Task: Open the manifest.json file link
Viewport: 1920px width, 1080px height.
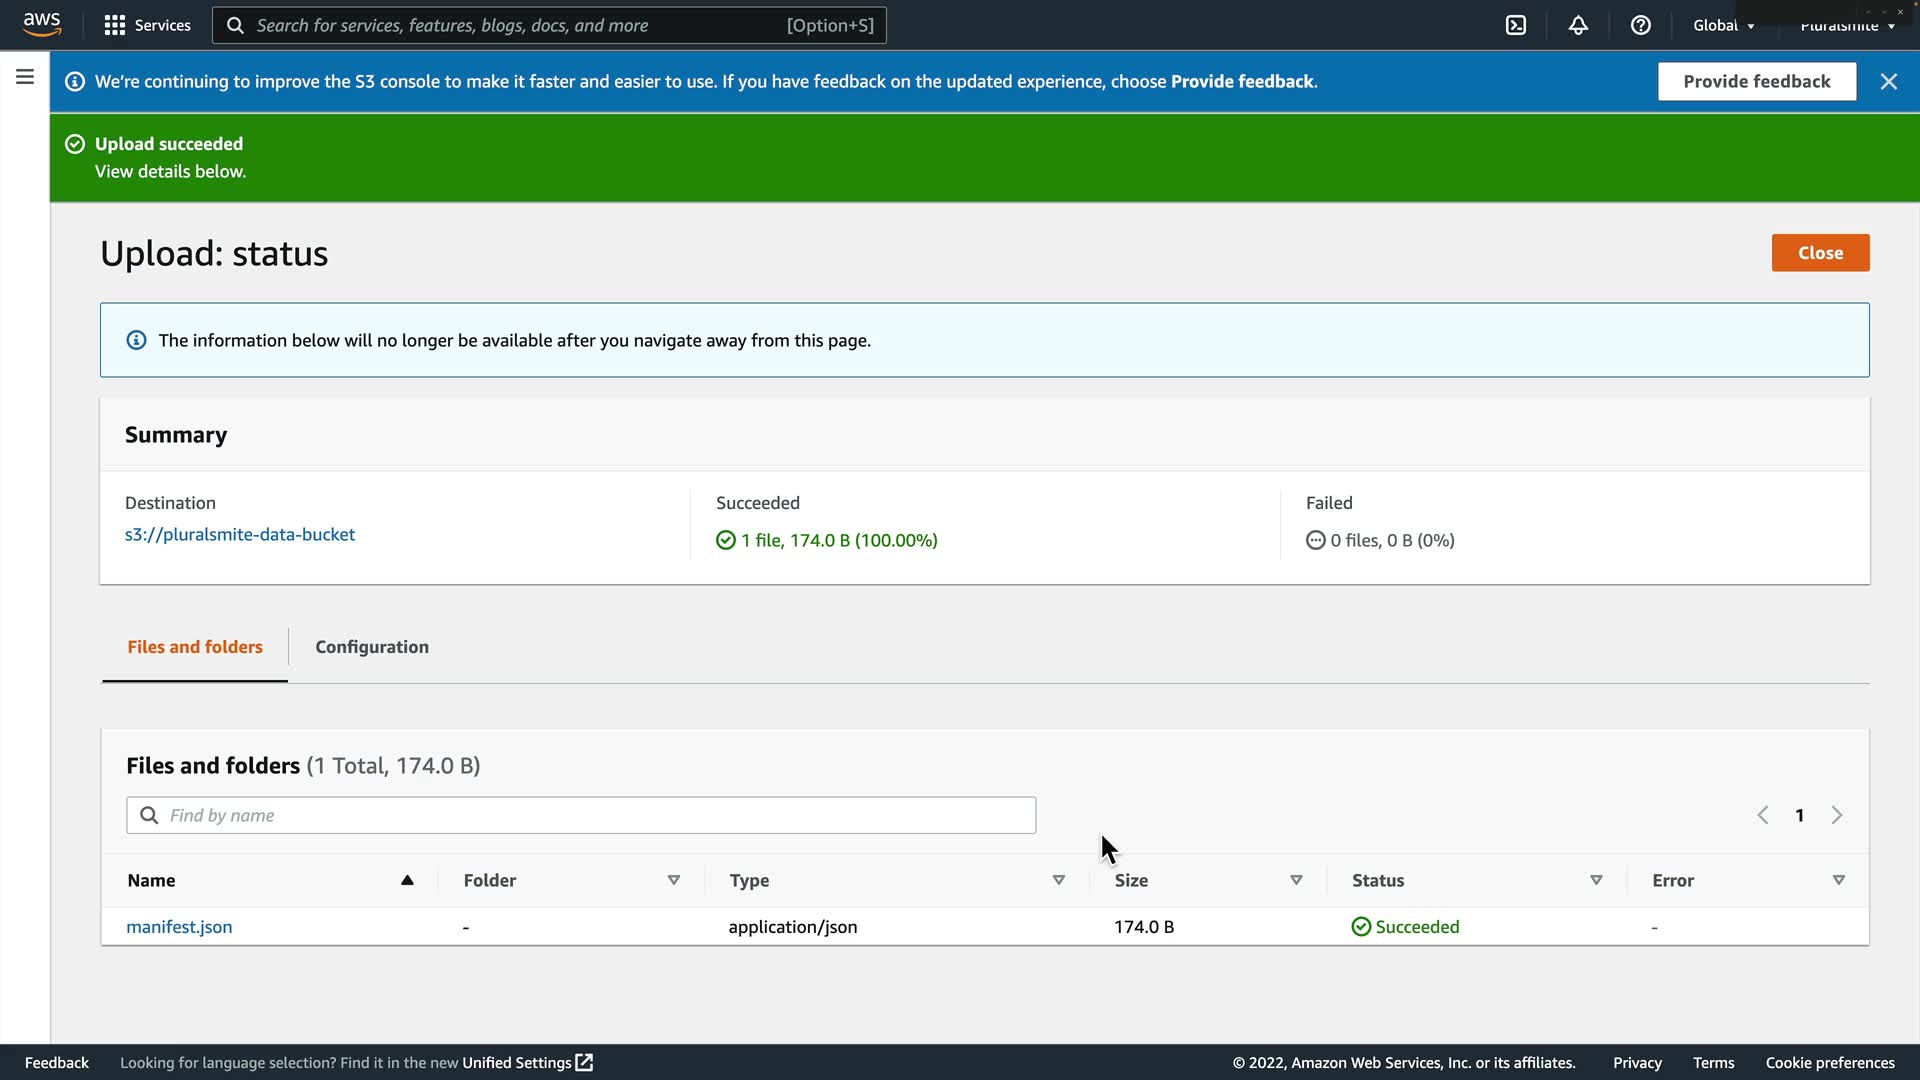Action: click(179, 927)
